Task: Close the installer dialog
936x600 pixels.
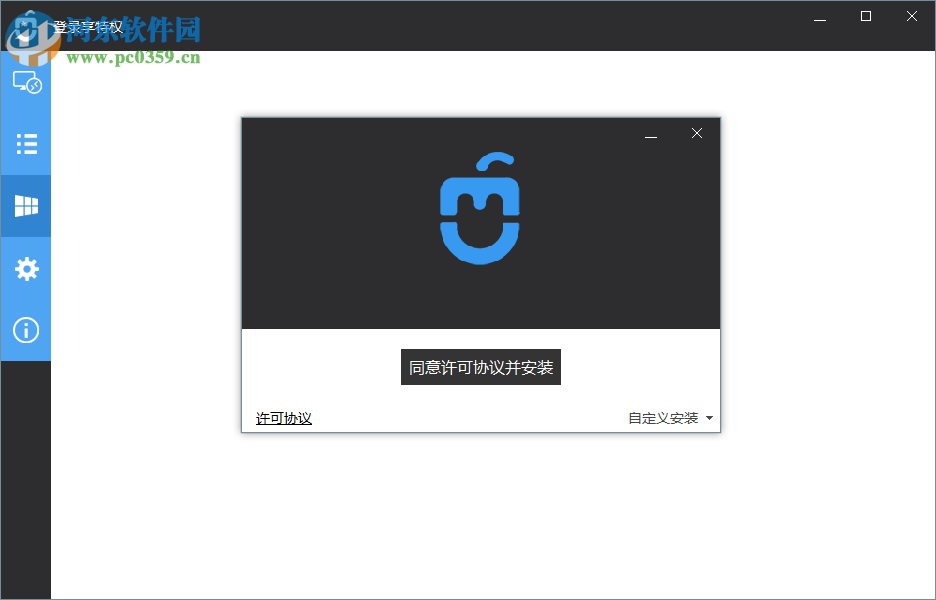Action: pos(697,132)
